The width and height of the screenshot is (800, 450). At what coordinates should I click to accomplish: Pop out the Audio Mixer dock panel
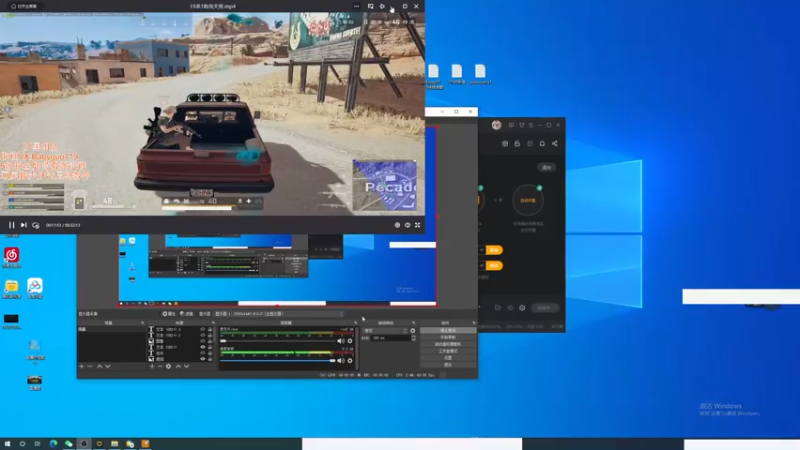tap(356, 323)
